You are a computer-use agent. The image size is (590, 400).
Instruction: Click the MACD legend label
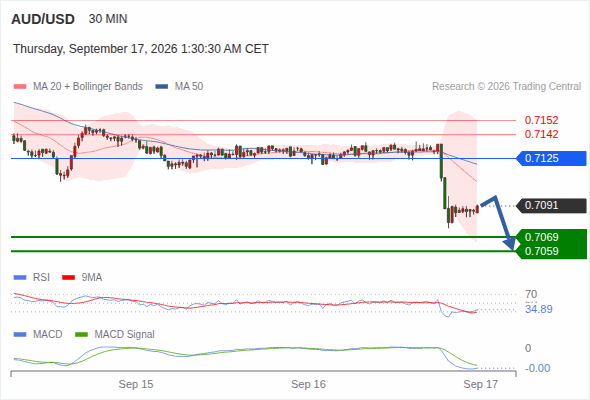click(48, 335)
